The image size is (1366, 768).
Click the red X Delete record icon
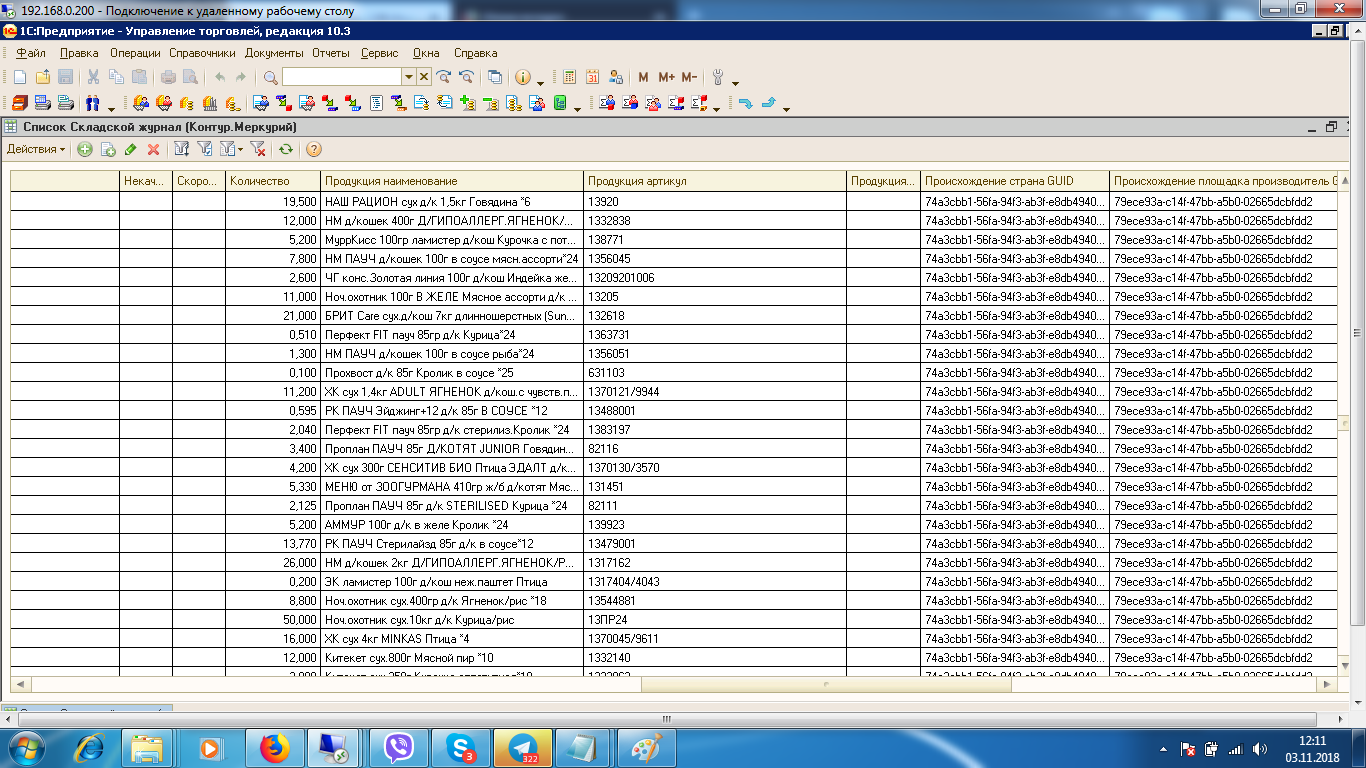[x=154, y=149]
